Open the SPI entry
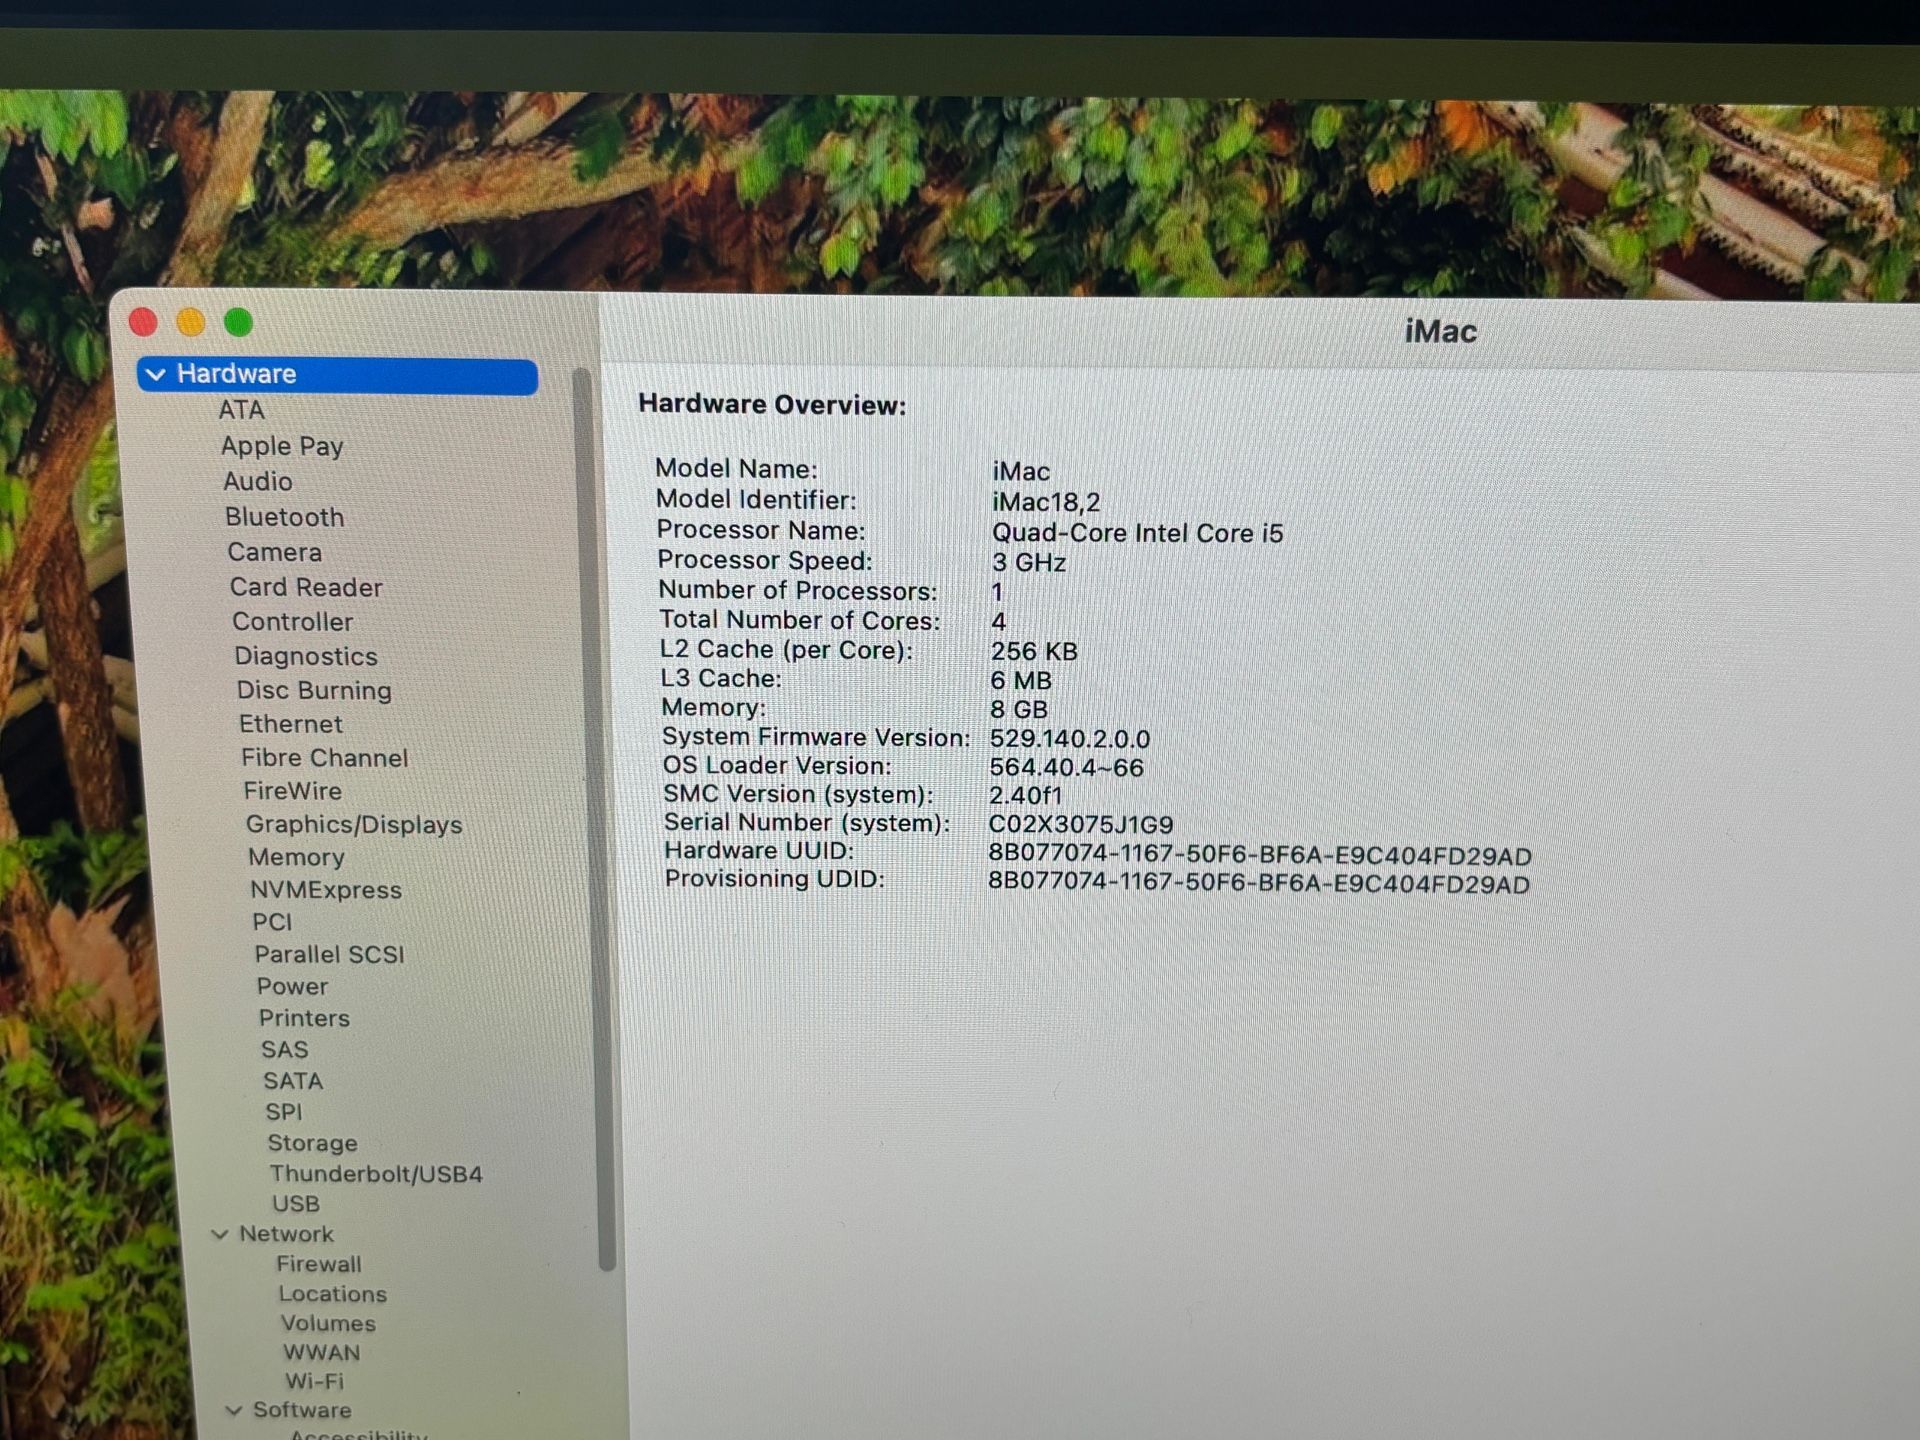This screenshot has height=1440, width=1920. [284, 1112]
